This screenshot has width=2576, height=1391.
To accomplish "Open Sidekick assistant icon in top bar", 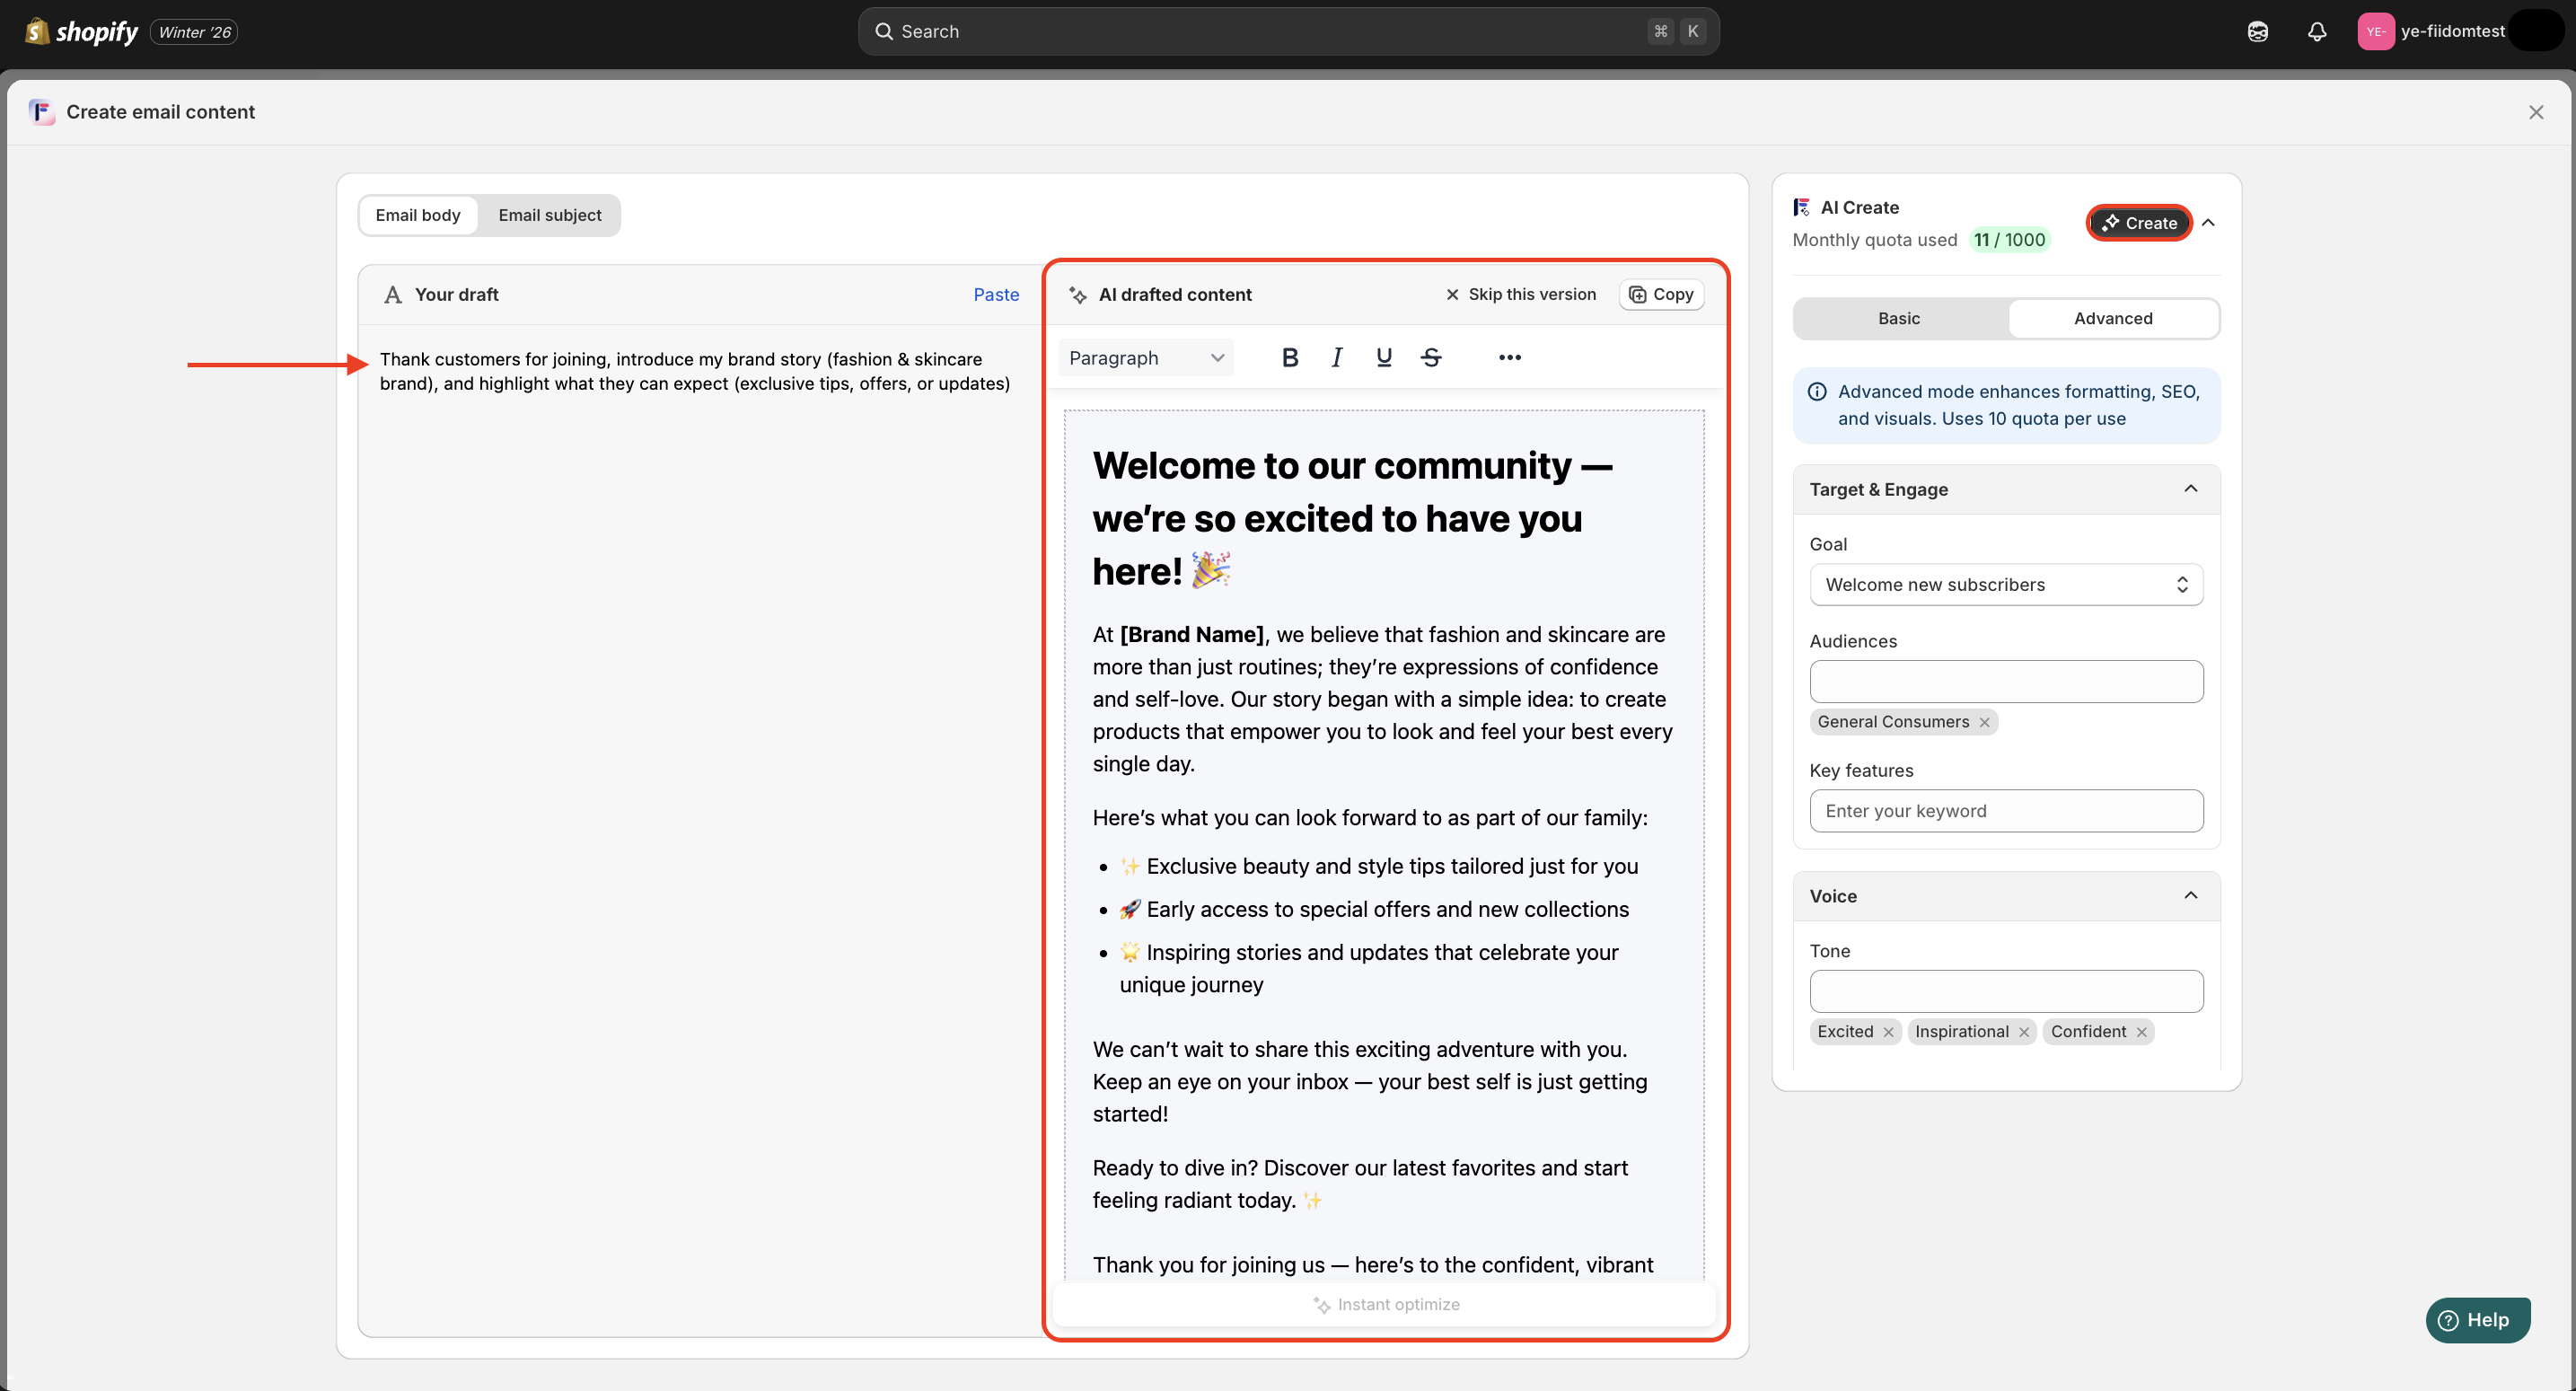I will pos(2258,32).
